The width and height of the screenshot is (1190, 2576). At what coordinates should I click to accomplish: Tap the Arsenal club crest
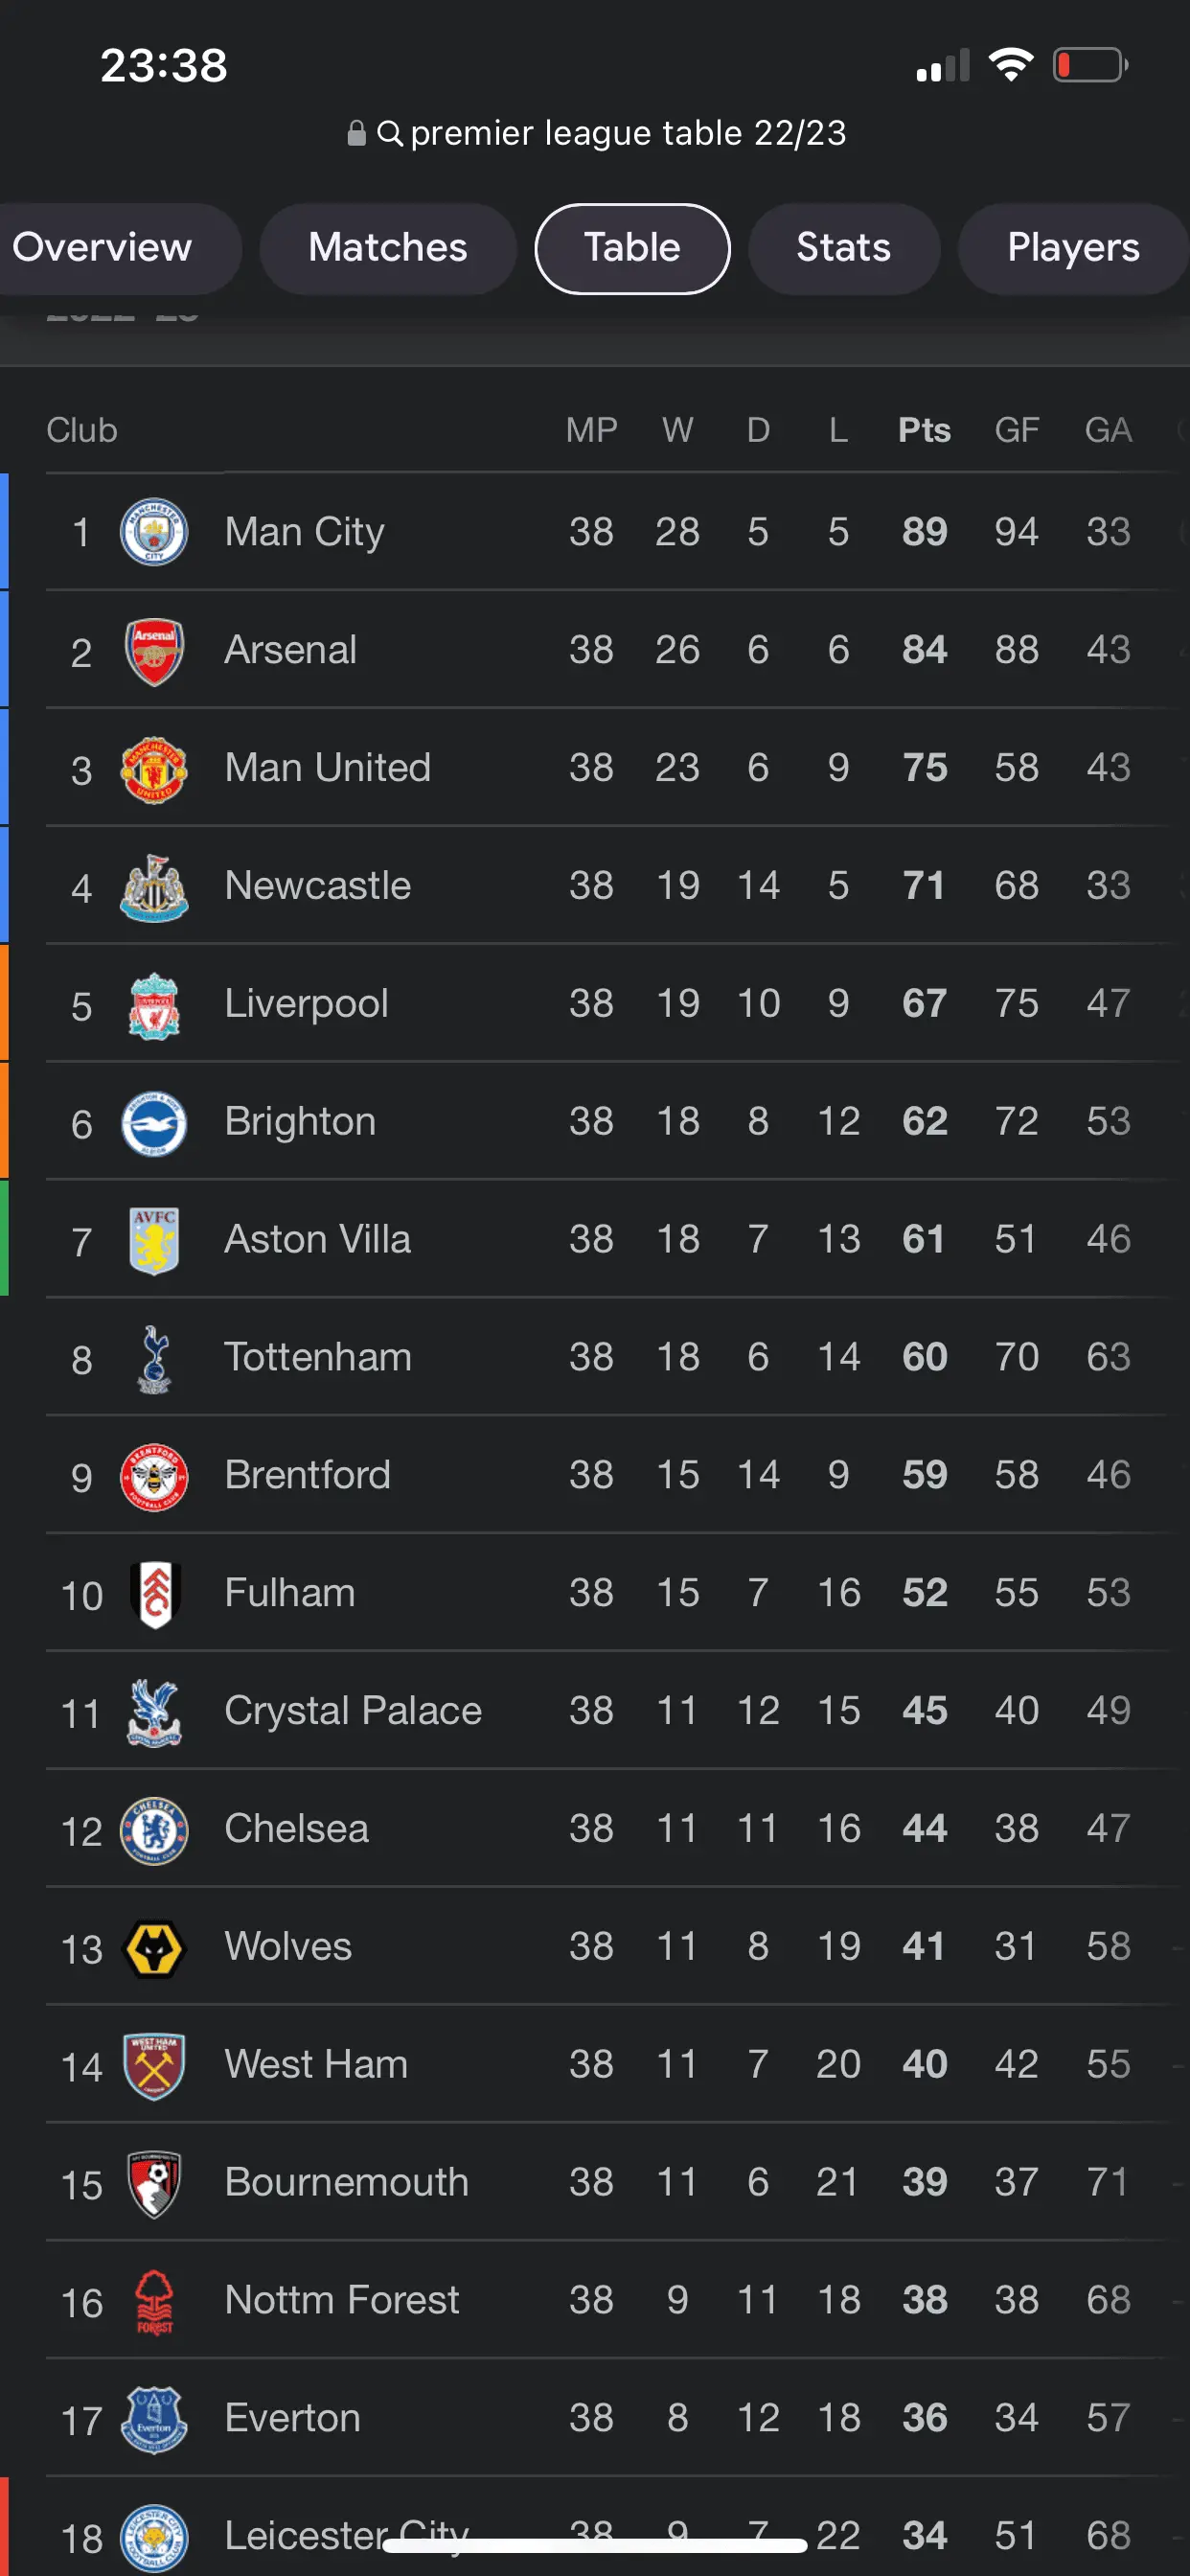coord(153,650)
